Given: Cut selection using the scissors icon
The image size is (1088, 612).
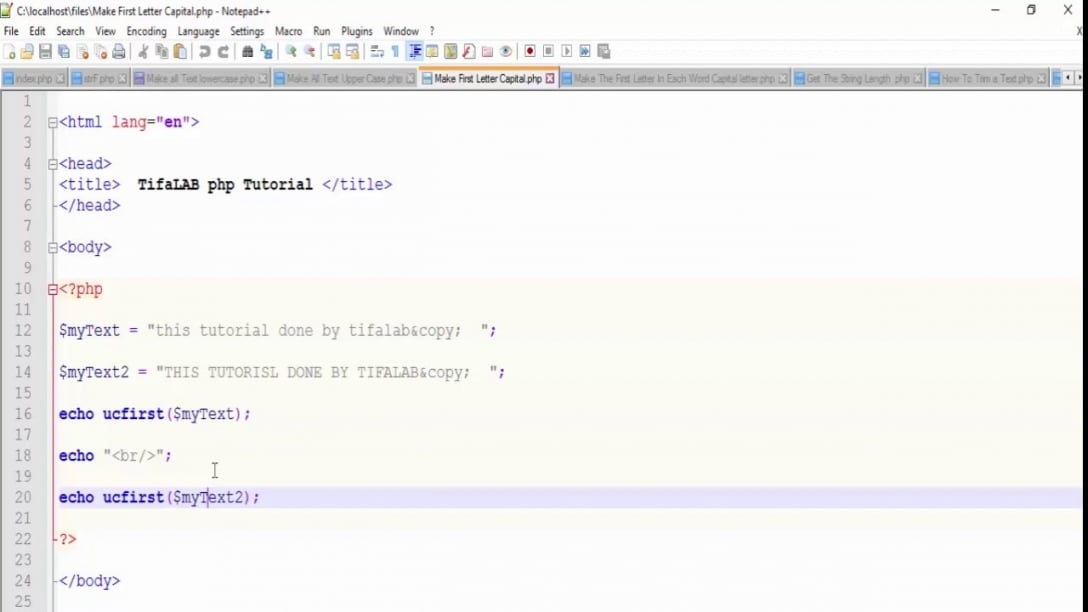Looking at the screenshot, I should tap(143, 51).
